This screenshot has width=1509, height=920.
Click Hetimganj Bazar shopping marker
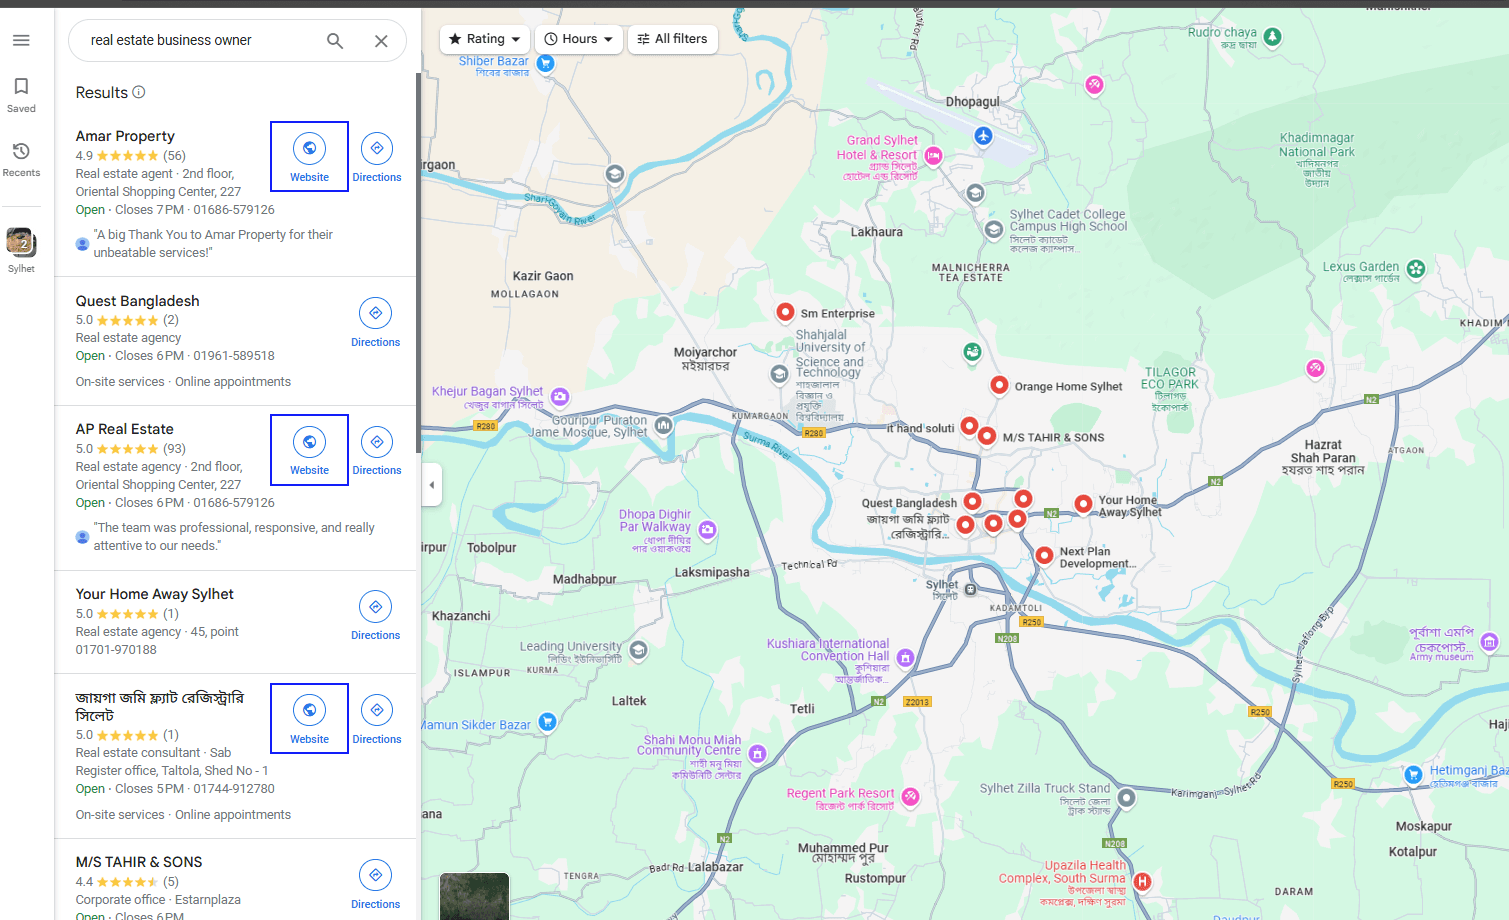coord(1413,774)
